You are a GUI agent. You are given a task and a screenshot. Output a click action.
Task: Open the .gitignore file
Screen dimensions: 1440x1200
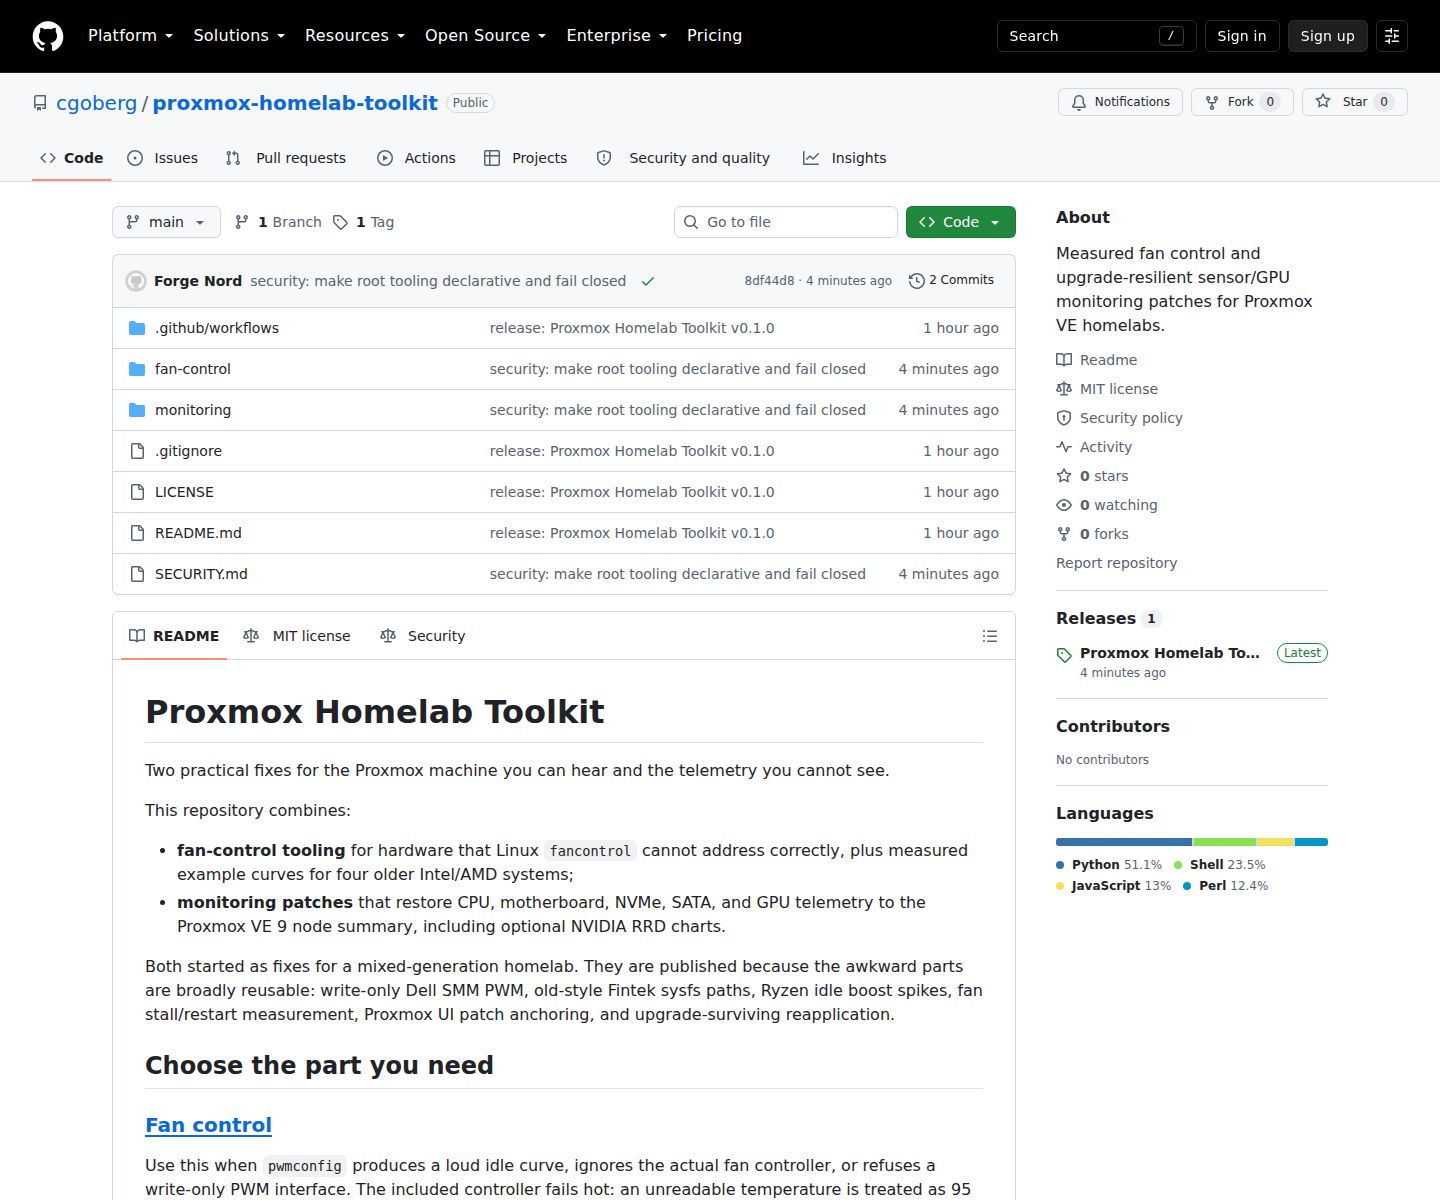[188, 451]
